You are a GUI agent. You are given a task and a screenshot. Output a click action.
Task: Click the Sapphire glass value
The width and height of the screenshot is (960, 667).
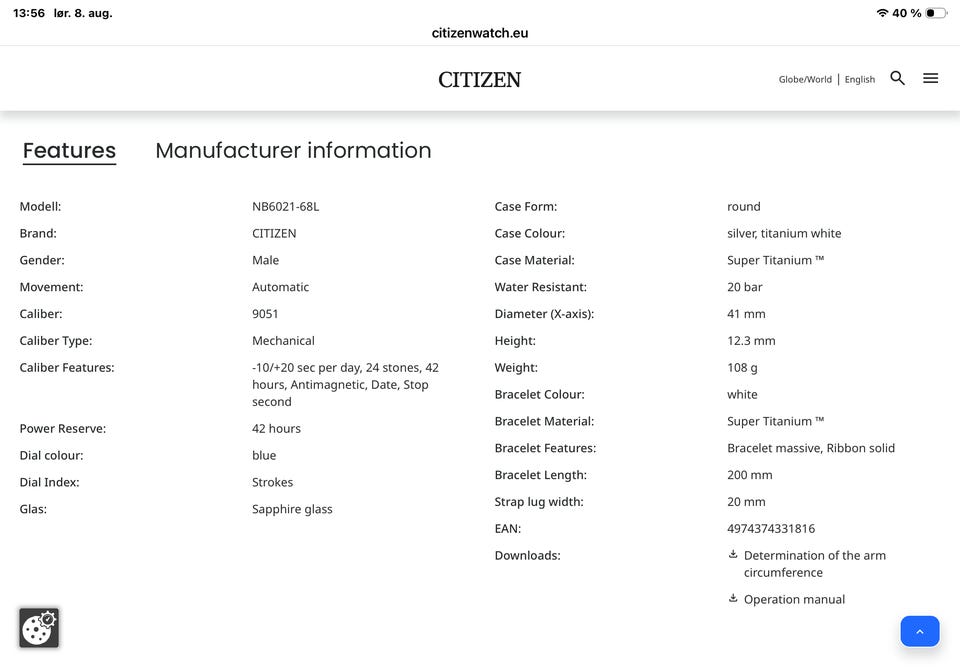292,510
